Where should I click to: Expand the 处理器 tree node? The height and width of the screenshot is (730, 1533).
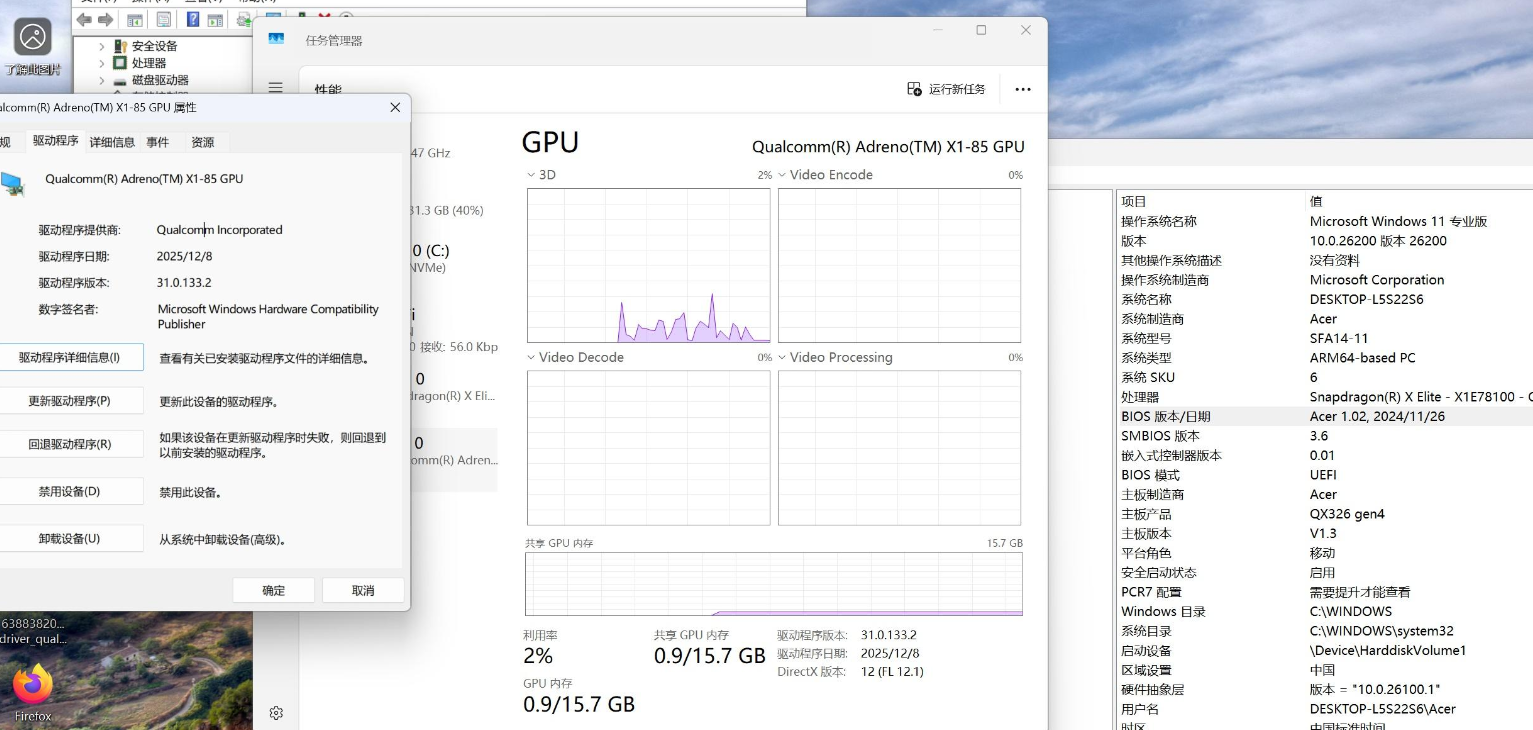click(x=102, y=63)
